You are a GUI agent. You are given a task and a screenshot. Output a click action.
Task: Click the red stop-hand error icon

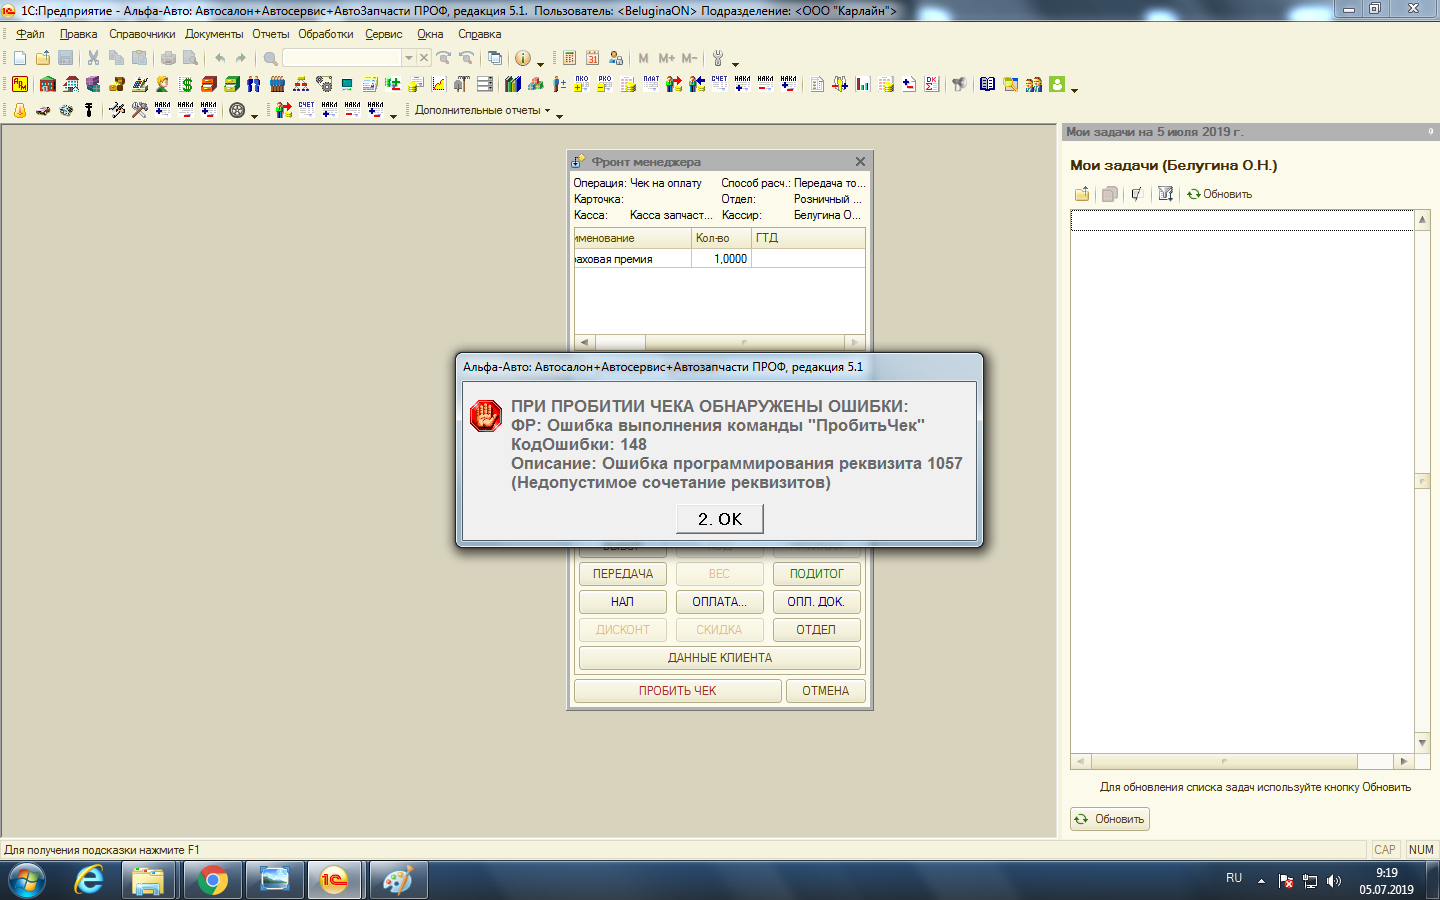click(x=486, y=414)
